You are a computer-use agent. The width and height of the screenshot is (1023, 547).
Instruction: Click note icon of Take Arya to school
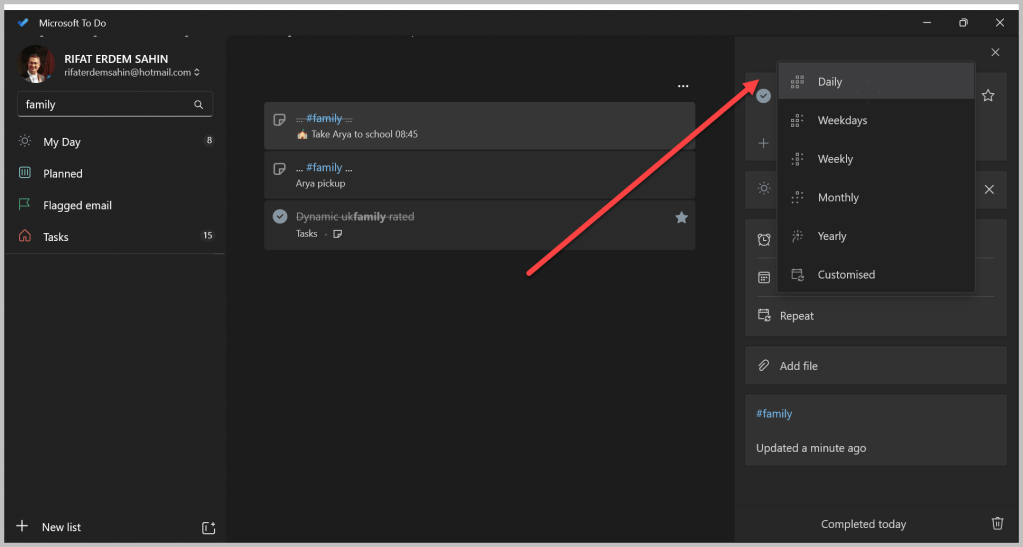tap(279, 119)
